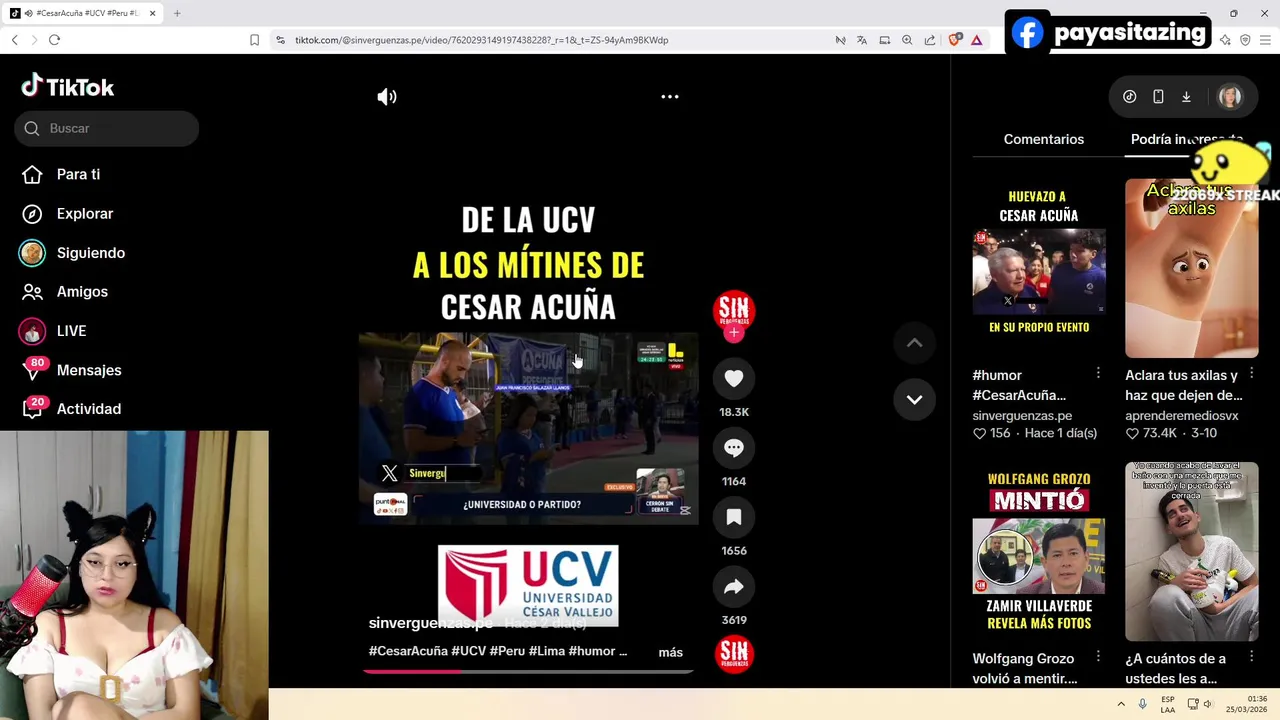Go to previous video with up chevron

coord(914,343)
